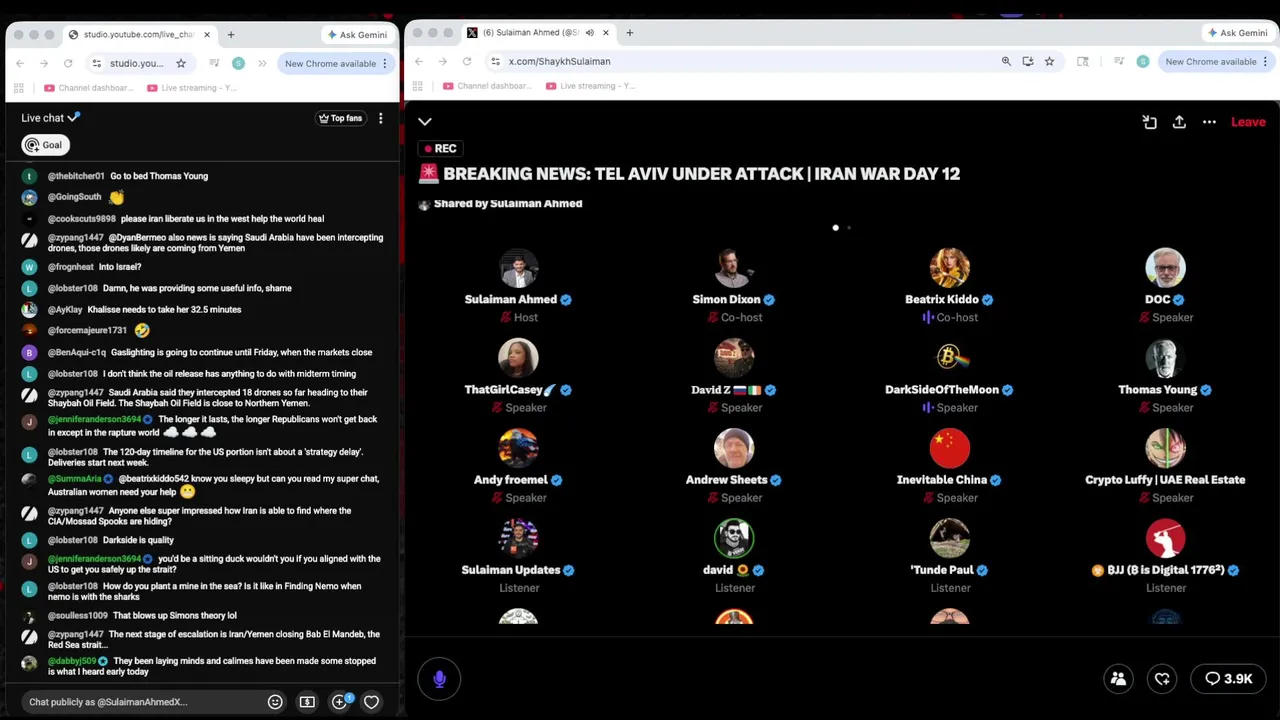Select the Top fans button in live chat

(x=340, y=118)
